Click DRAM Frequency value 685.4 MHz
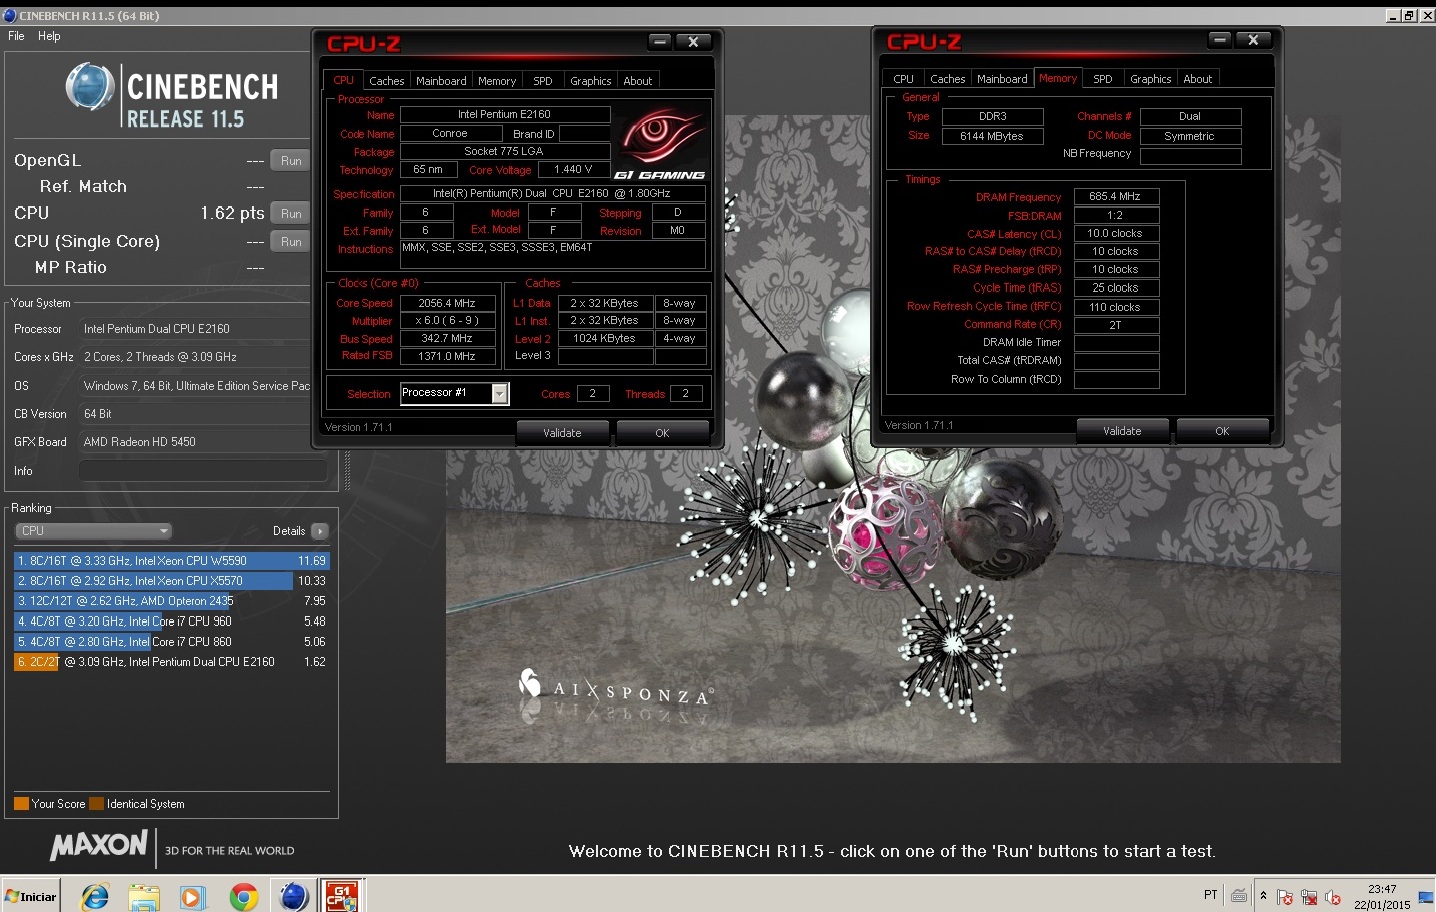1436x912 pixels. coord(1116,197)
